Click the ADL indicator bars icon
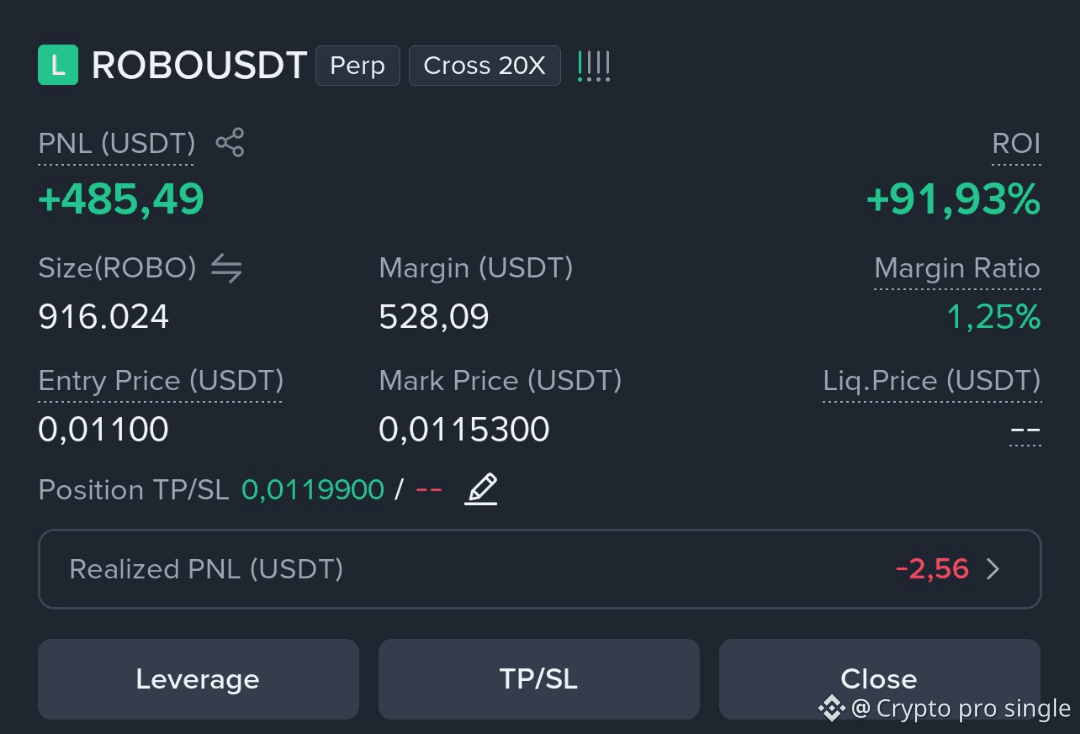Viewport: 1080px width, 734px height. 594,66
